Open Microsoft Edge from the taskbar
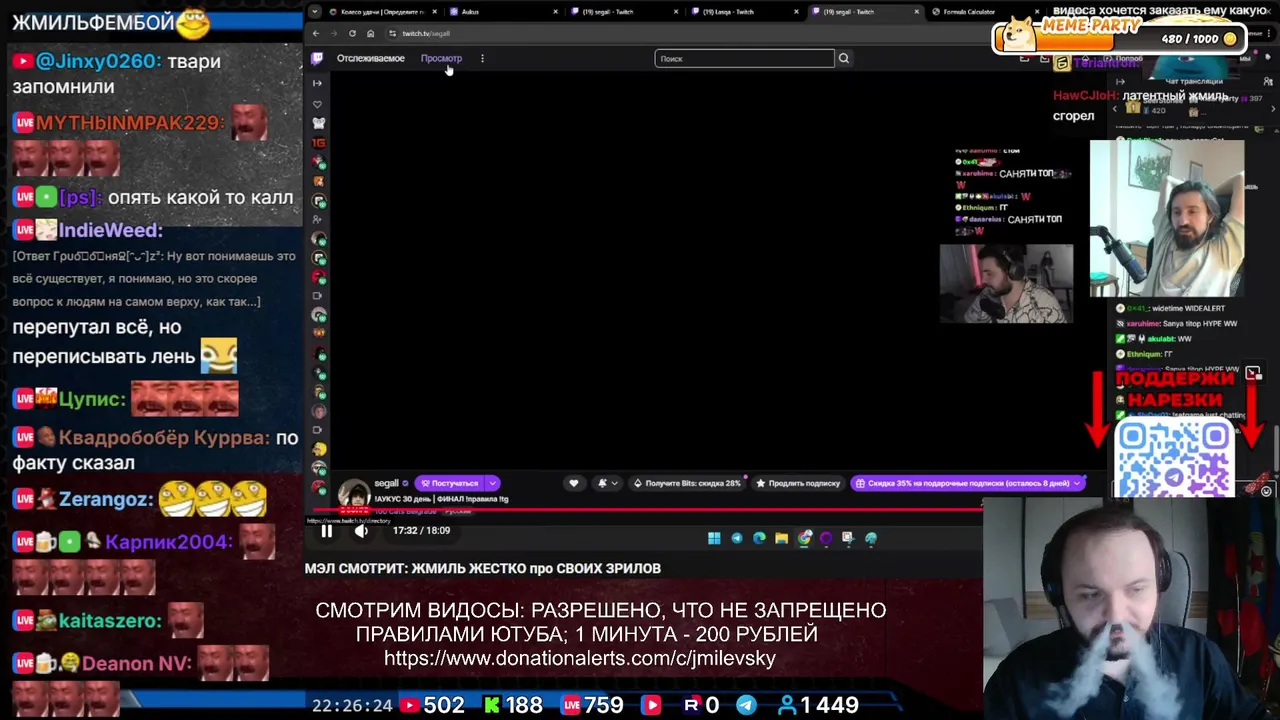This screenshot has height=720, width=1280. click(759, 538)
